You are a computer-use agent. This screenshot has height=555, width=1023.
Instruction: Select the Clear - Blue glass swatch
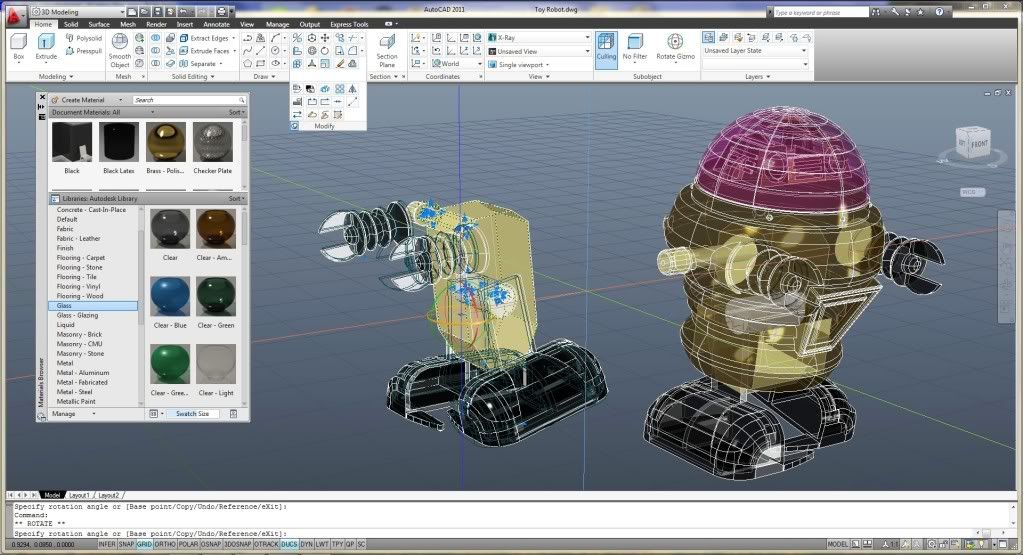[x=170, y=297]
